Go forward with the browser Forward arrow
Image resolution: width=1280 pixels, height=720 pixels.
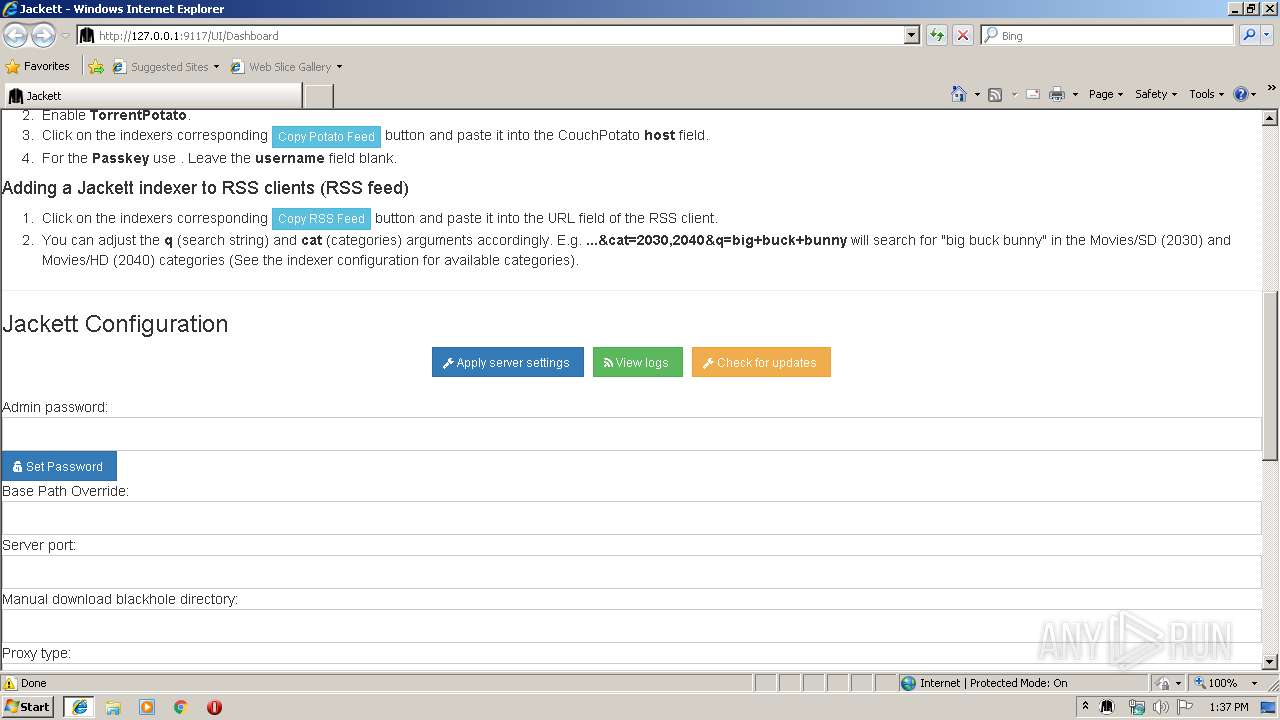[43, 35]
